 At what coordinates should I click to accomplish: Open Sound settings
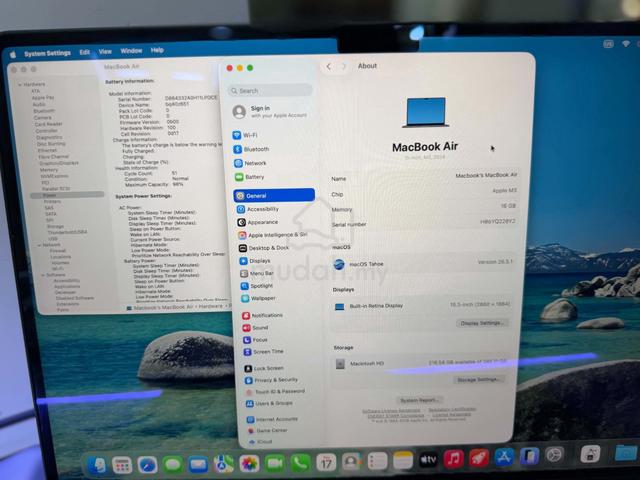tap(255, 327)
